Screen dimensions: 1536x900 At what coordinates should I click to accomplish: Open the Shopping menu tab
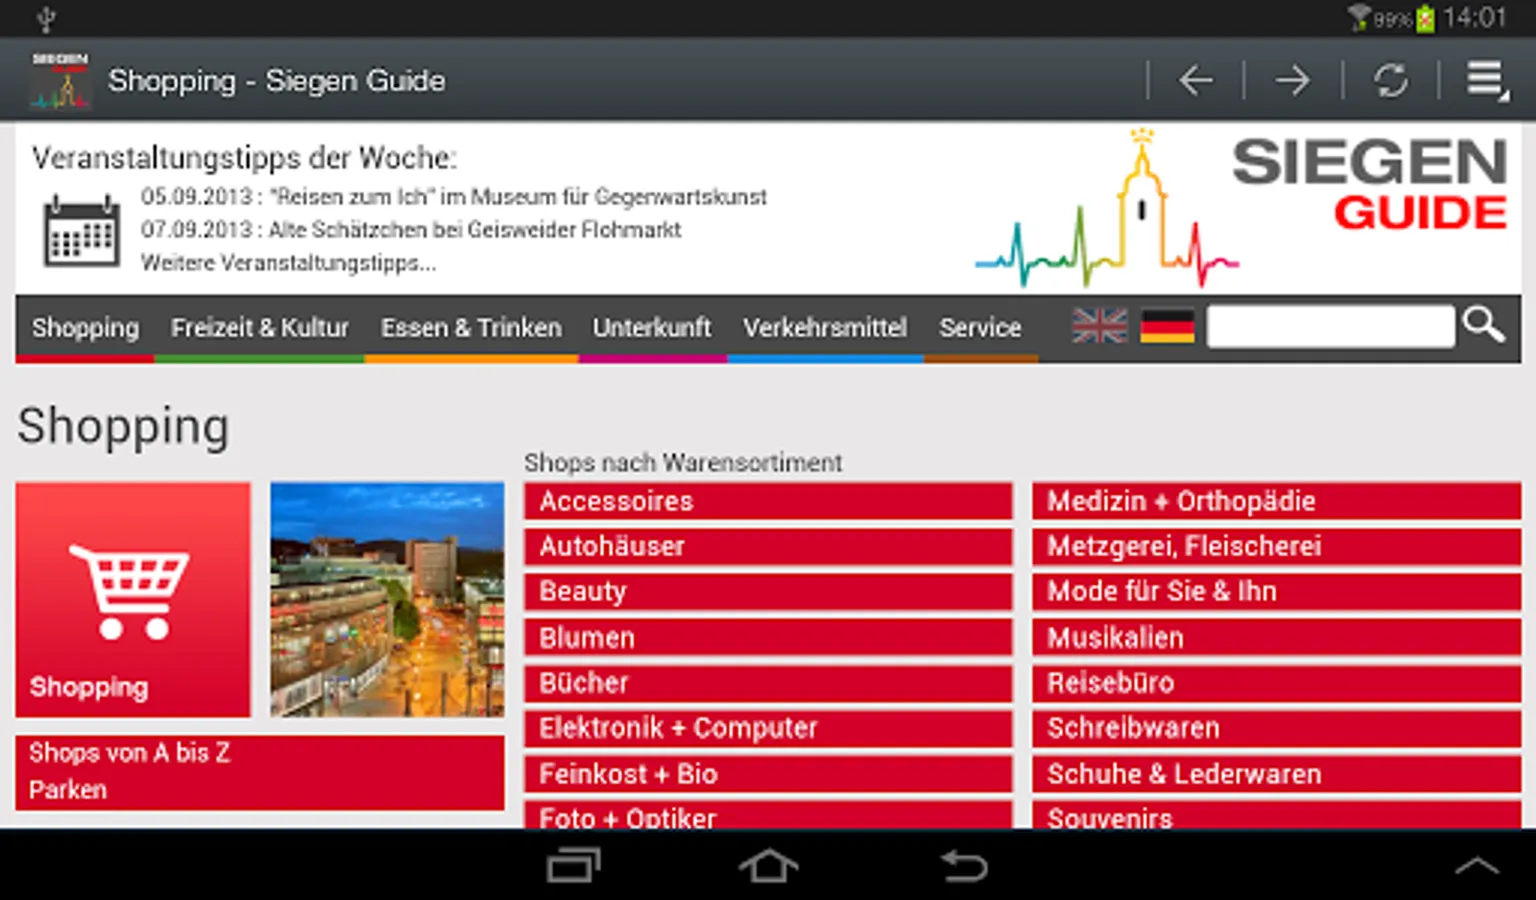(x=85, y=328)
